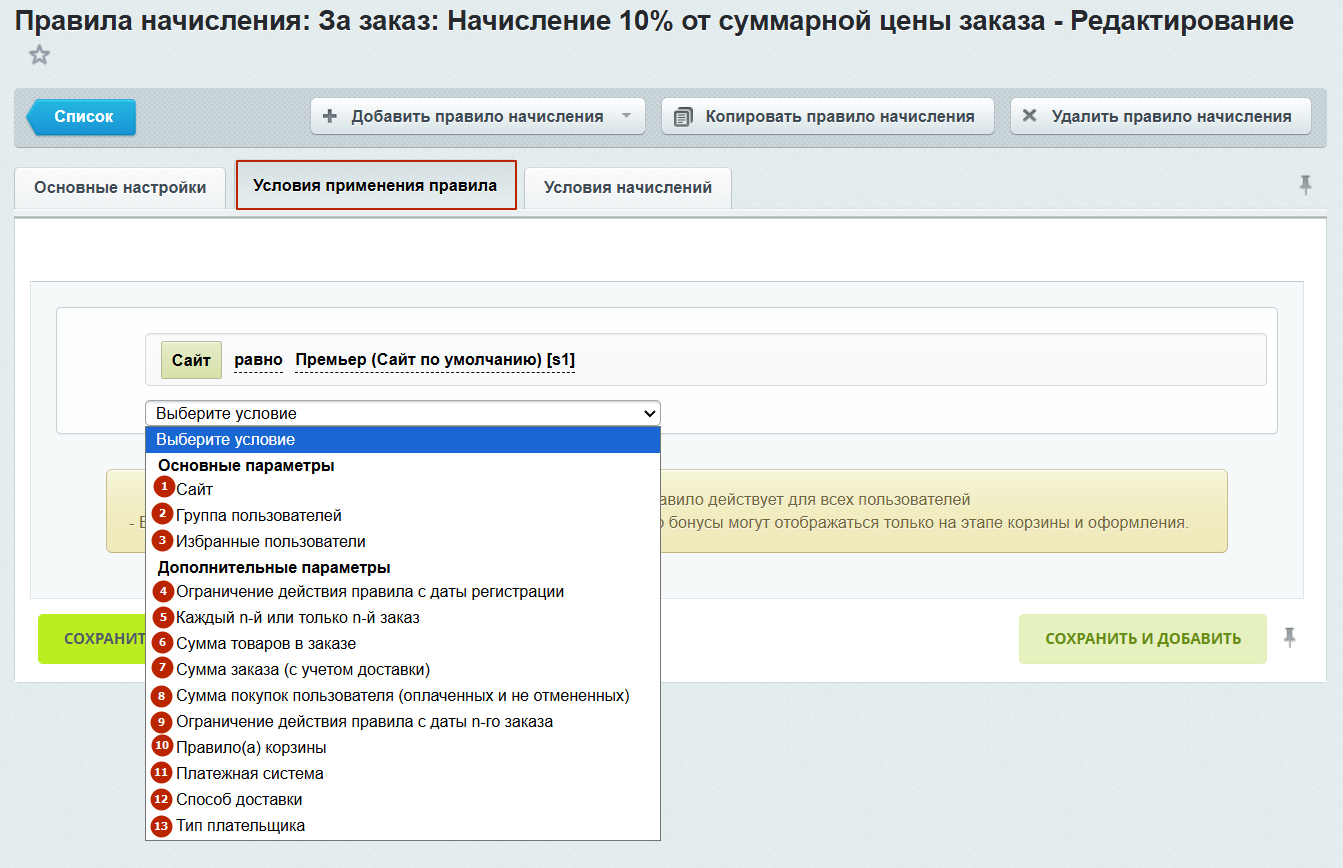Select Способ доставки condition
The image size is (1343, 868).
click(x=238, y=800)
